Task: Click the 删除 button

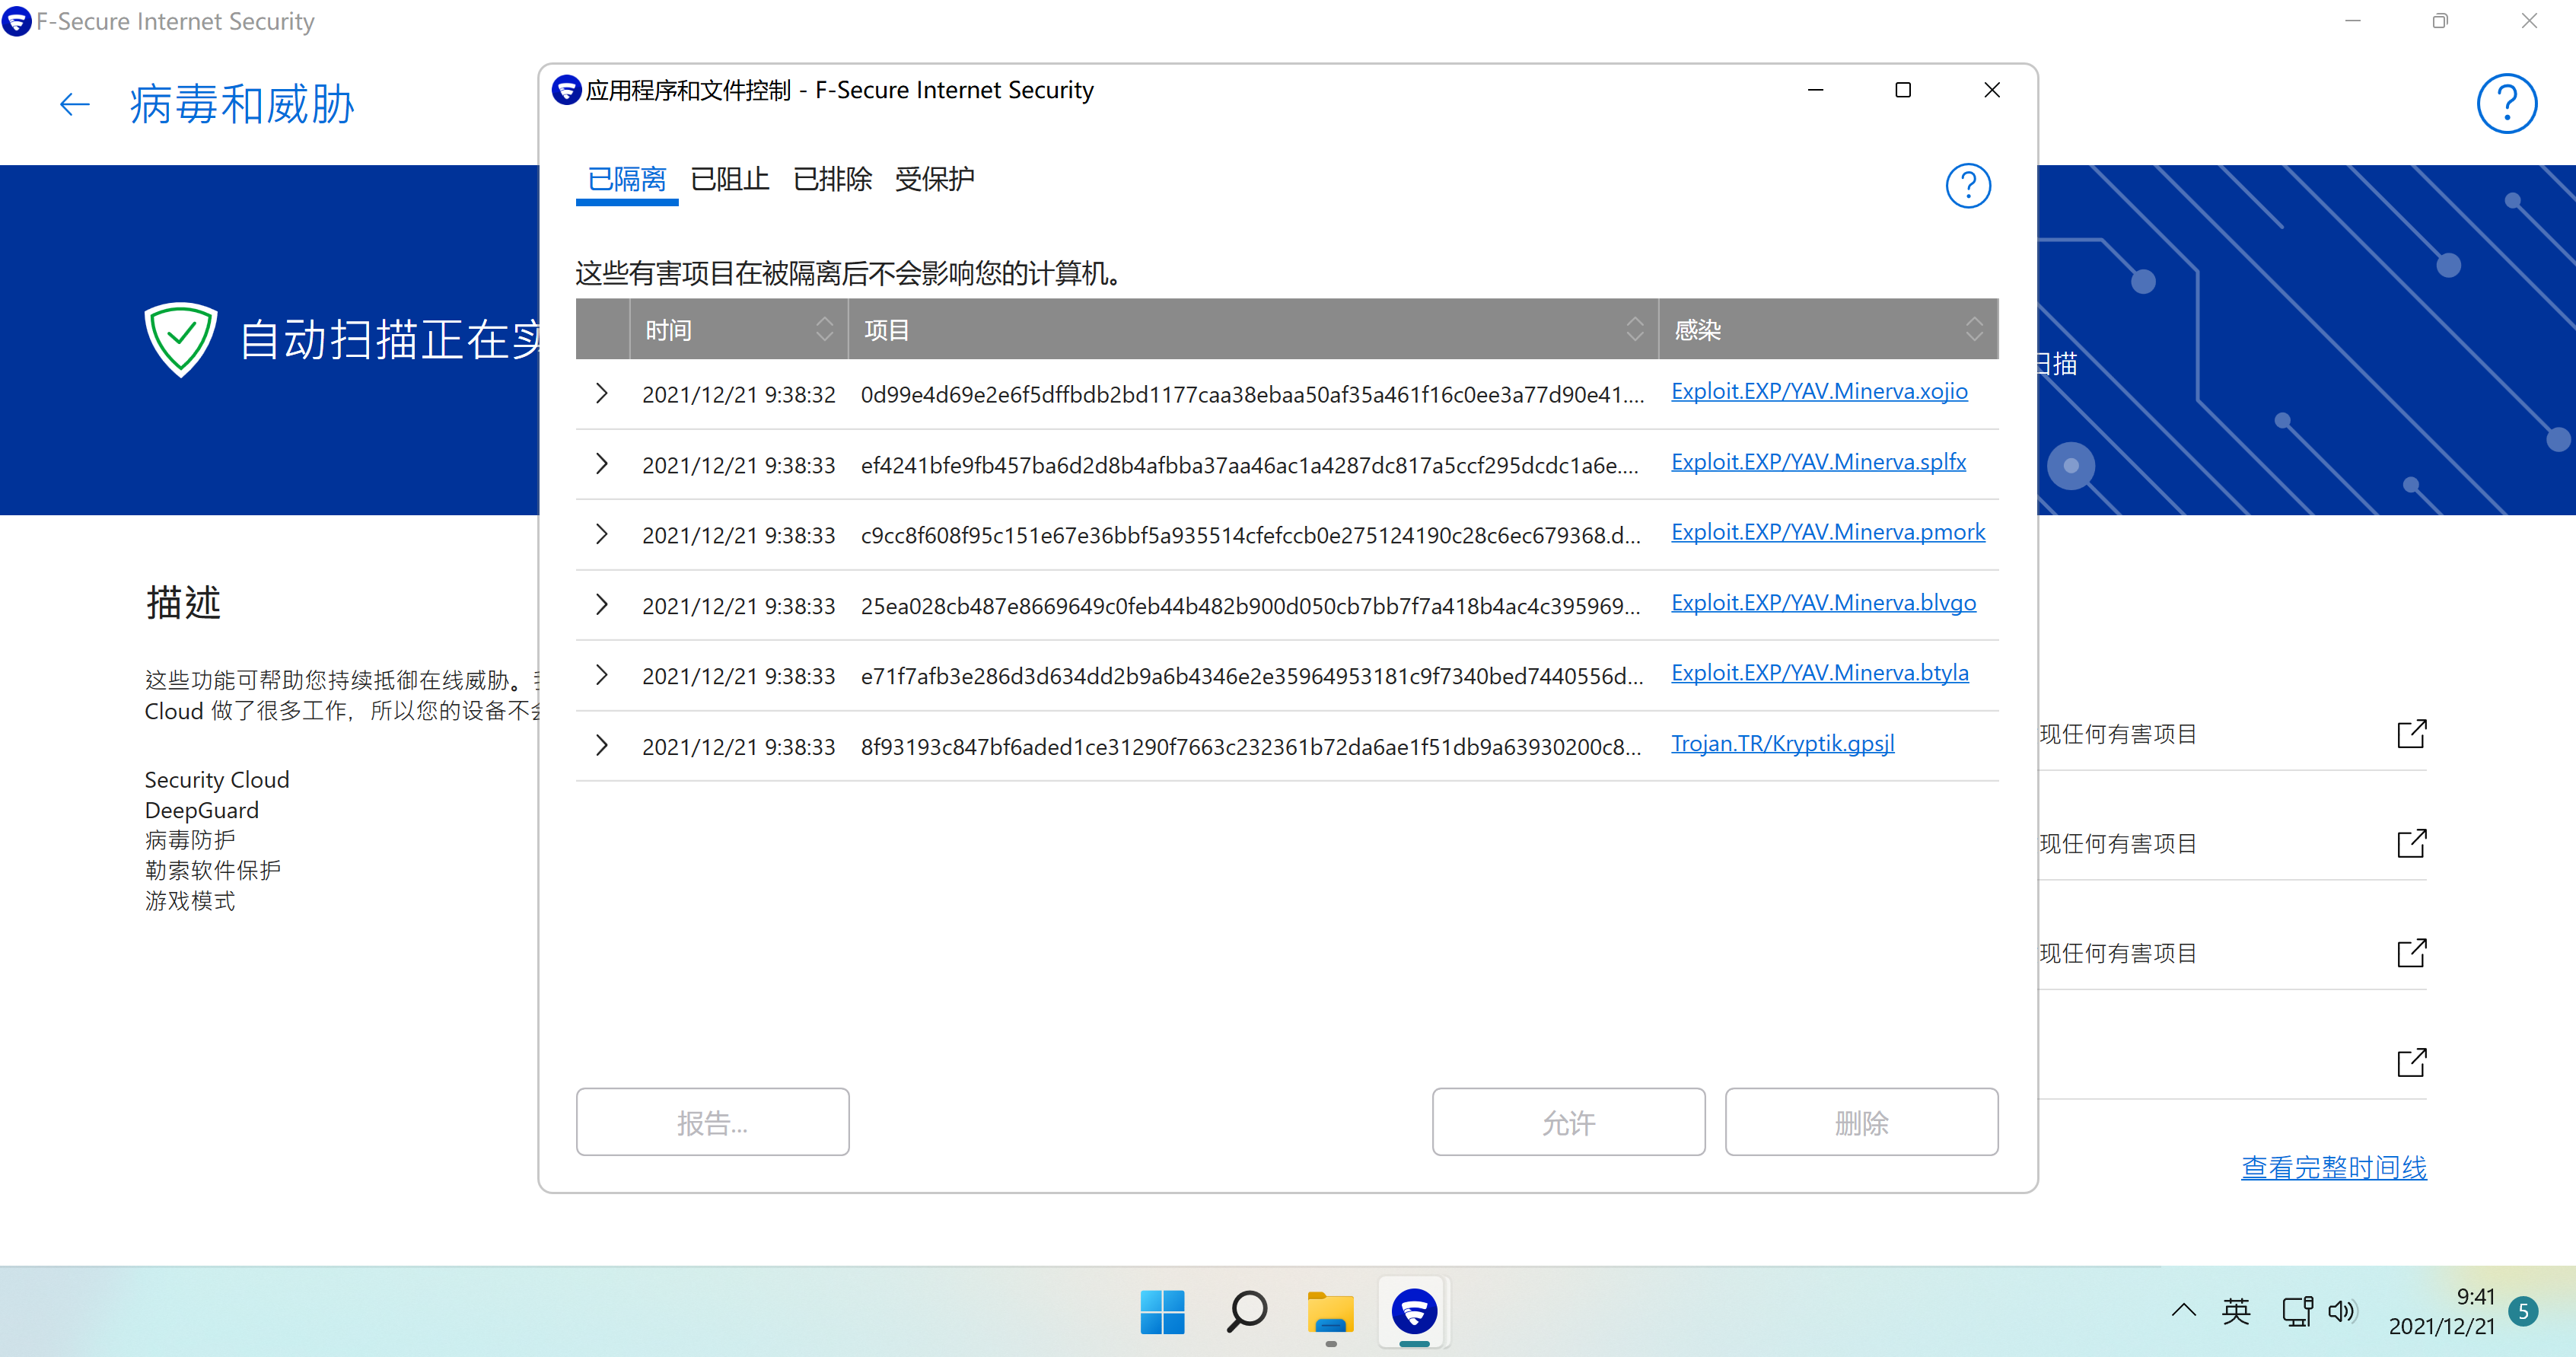Action: click(1861, 1122)
